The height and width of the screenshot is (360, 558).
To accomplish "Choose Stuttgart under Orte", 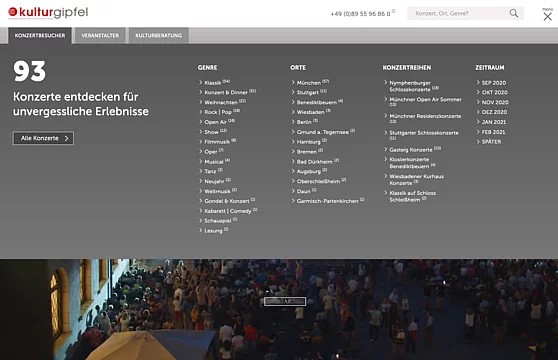I will (309, 92).
